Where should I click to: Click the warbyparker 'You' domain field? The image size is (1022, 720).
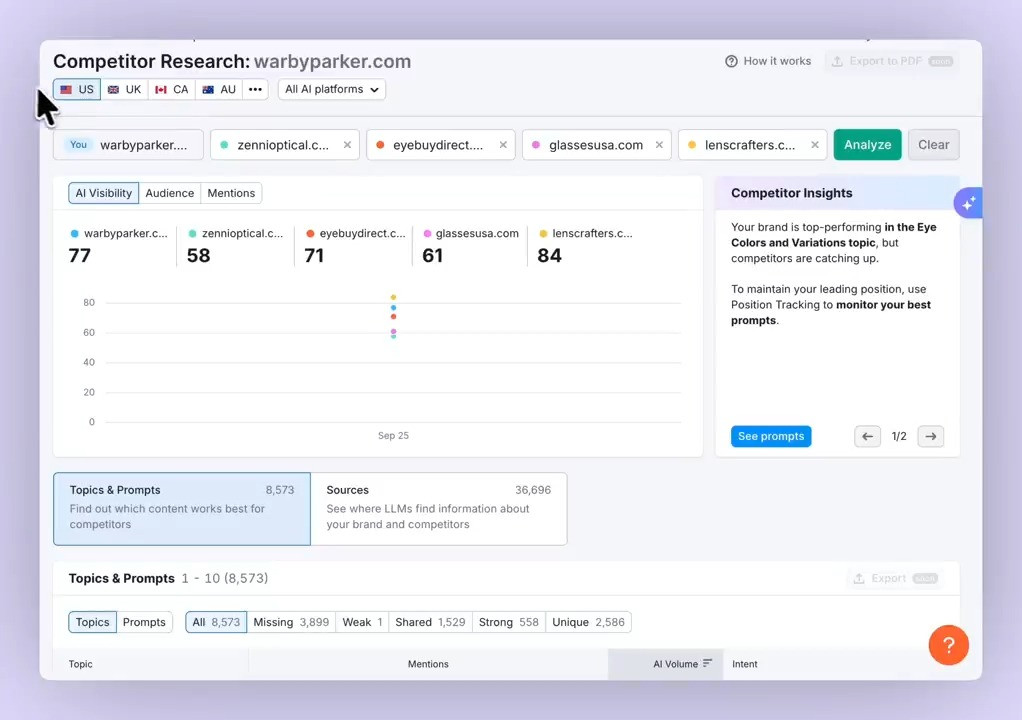pyautogui.click(x=128, y=145)
